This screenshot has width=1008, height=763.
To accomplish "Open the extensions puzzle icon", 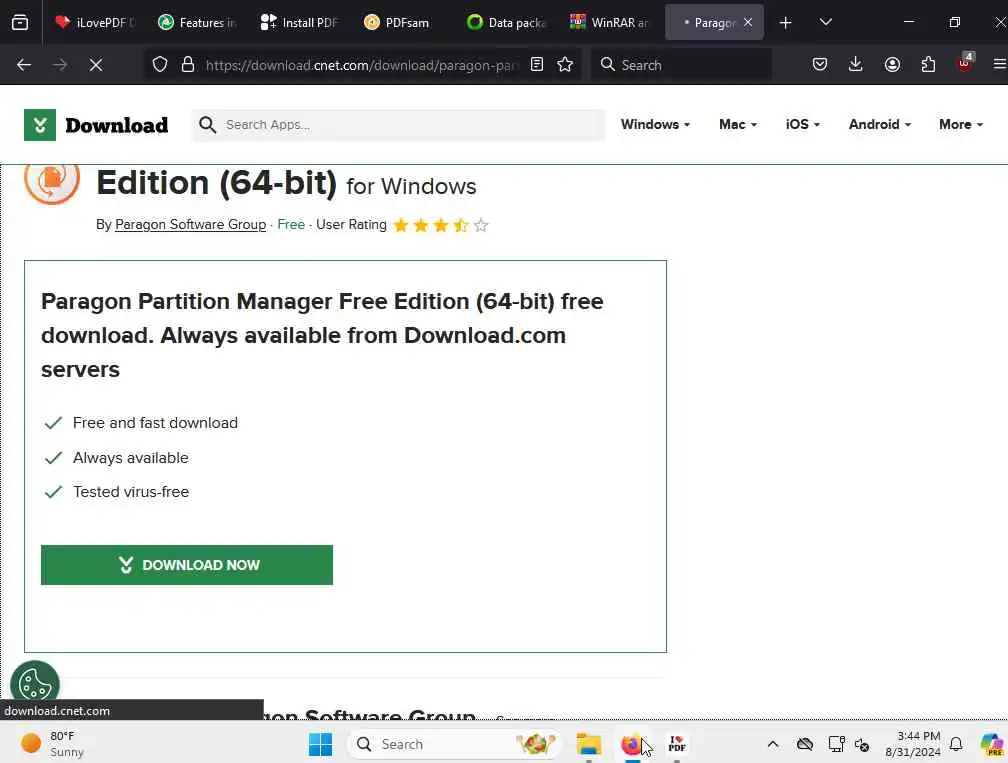I will [928, 64].
